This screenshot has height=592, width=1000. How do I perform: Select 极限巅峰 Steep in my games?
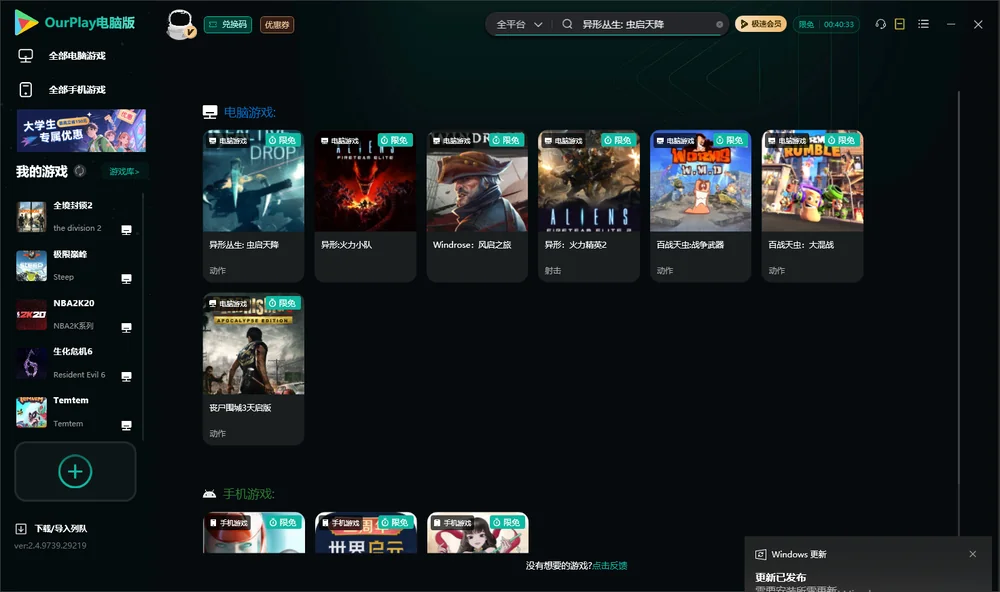(75, 266)
